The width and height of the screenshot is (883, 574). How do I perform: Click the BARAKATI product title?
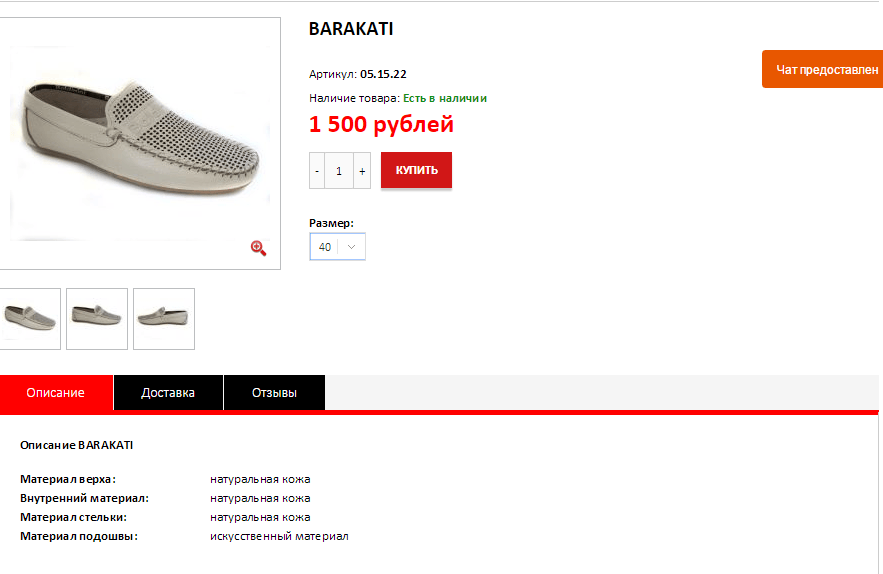pyautogui.click(x=351, y=29)
